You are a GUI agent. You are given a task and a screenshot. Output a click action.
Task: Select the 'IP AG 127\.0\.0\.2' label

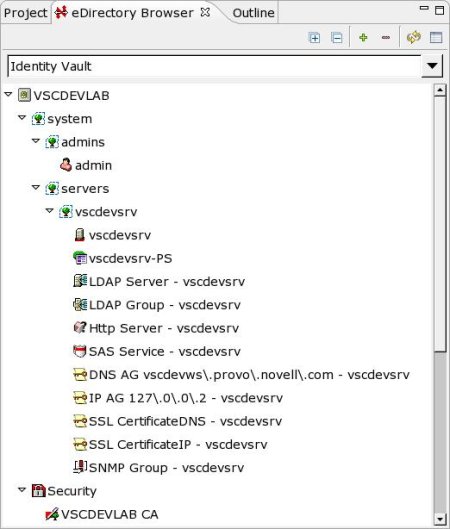point(186,398)
